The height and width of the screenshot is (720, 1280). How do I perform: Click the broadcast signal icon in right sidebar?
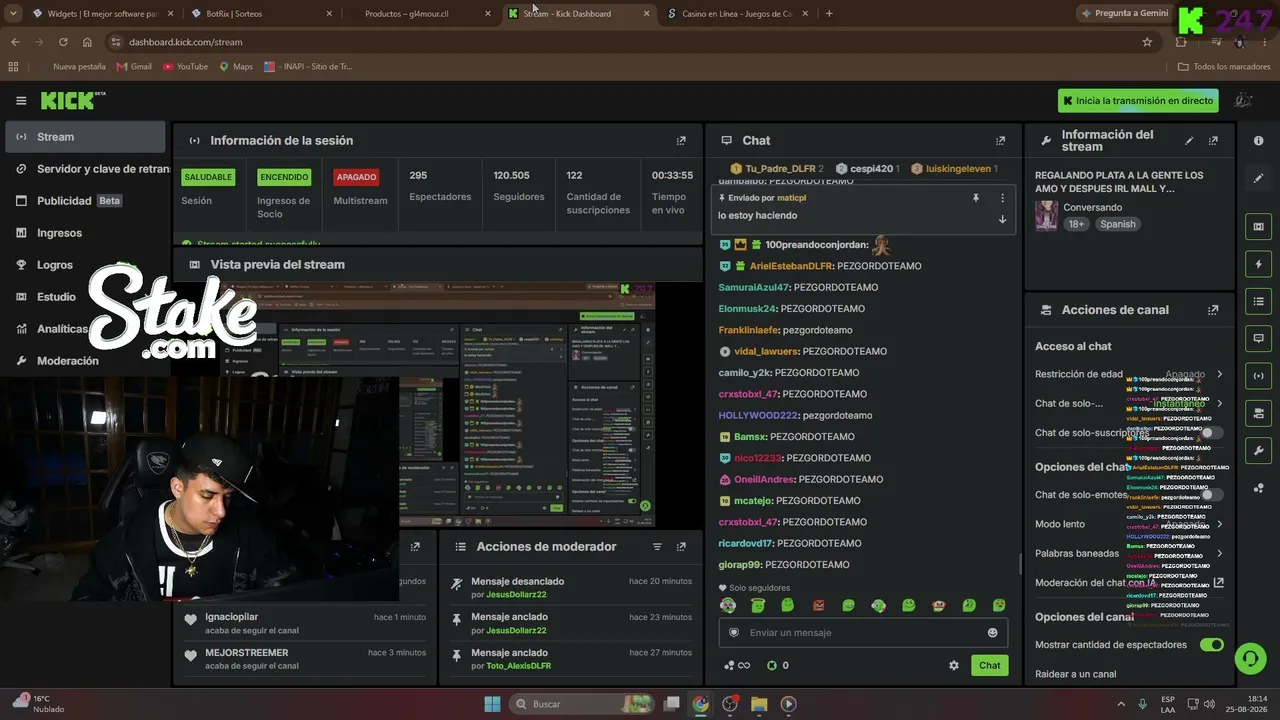(x=1258, y=375)
